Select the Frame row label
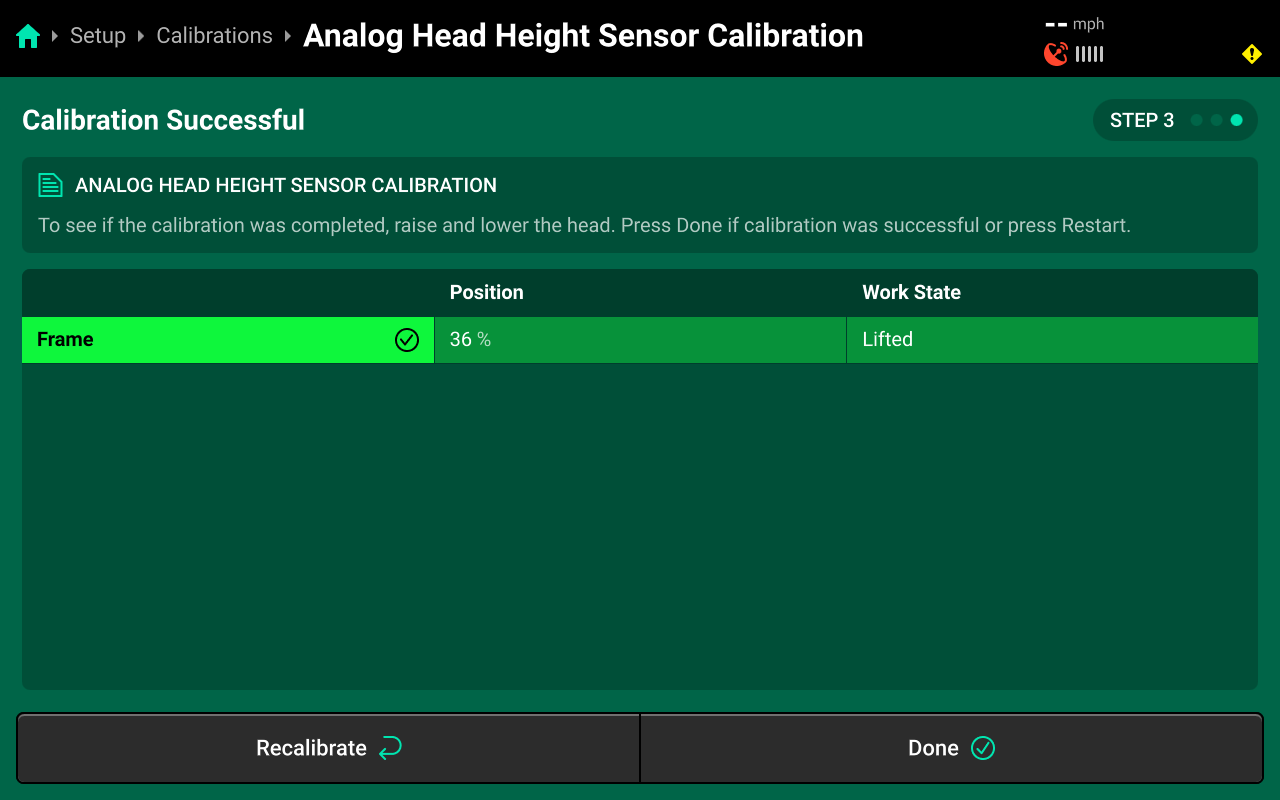 tap(65, 340)
